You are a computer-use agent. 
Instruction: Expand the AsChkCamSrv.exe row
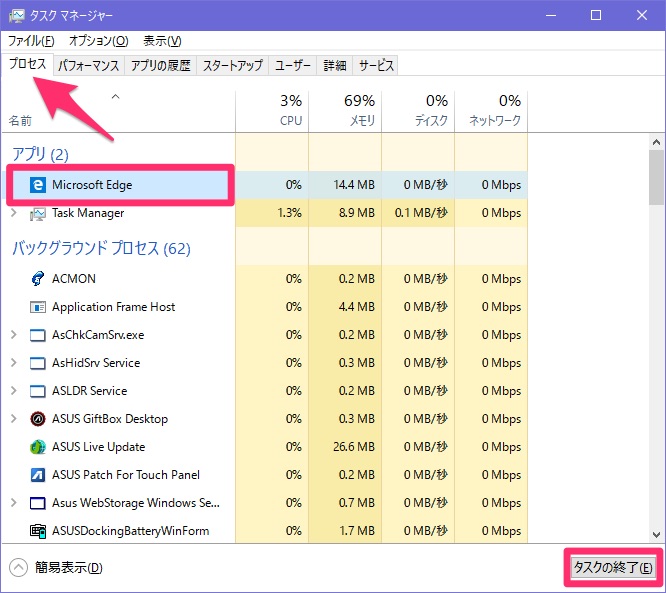pyautogui.click(x=14, y=335)
